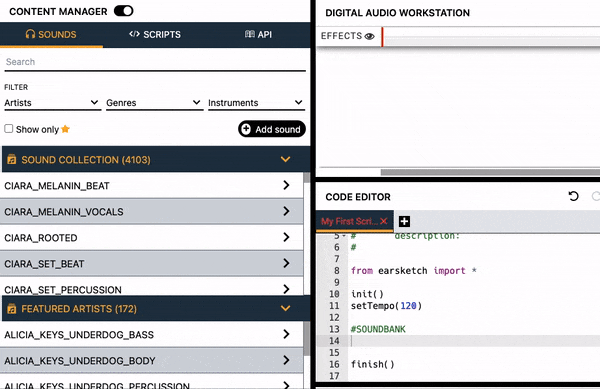The width and height of the screenshot is (600, 389).
Task: Click the DAW horizontal scrollbar
Action: [x=490, y=172]
